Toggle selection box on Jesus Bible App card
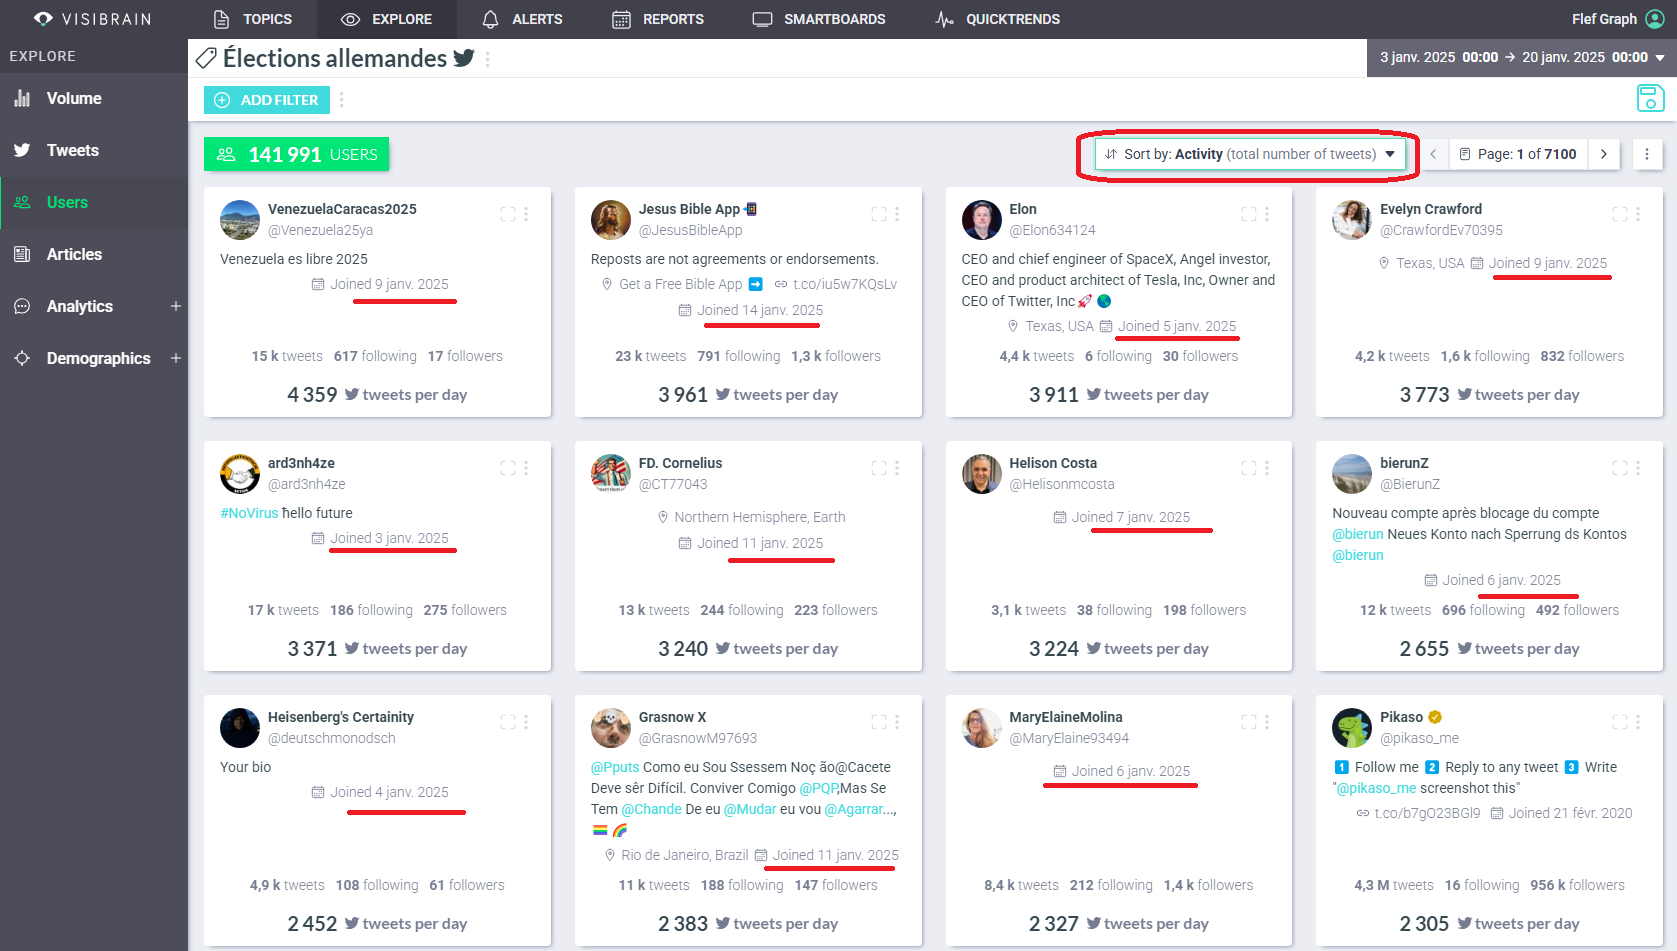This screenshot has height=951, width=1677. pyautogui.click(x=878, y=214)
